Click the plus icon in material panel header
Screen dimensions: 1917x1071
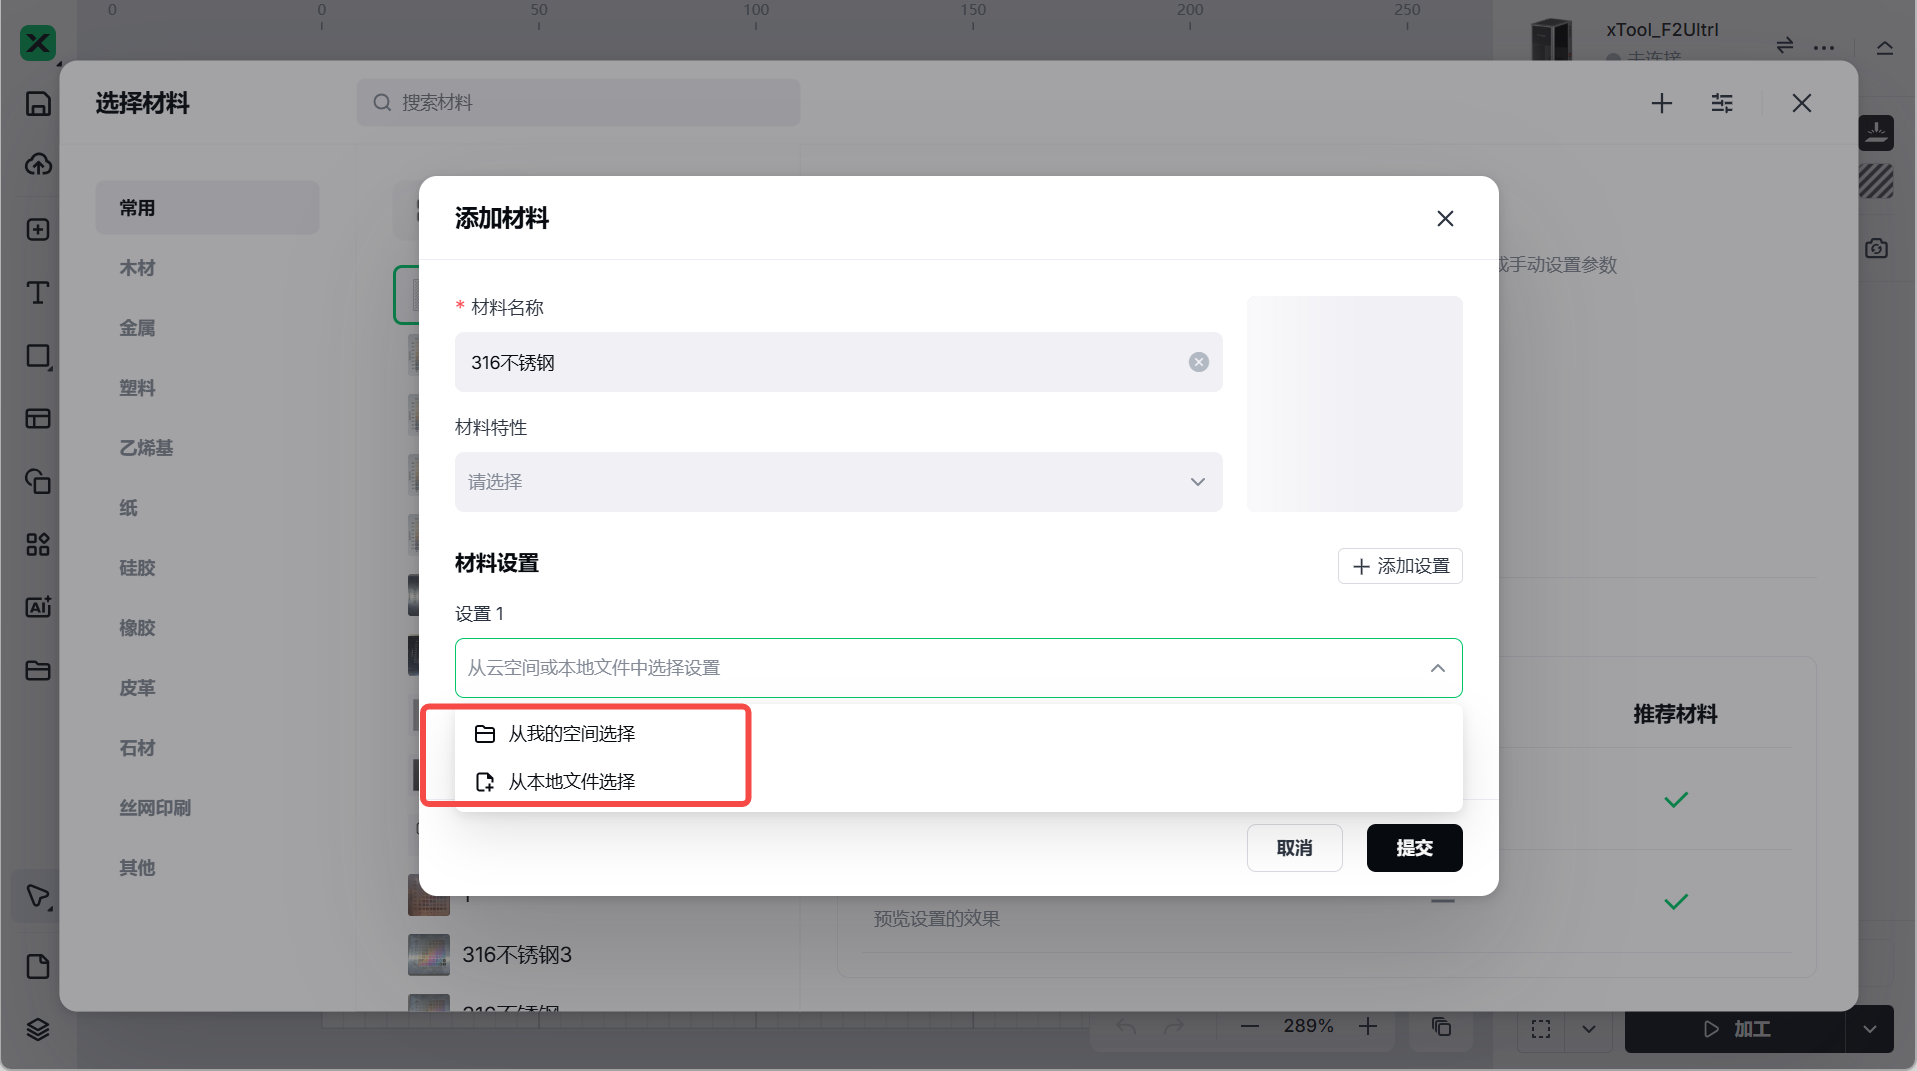pyautogui.click(x=1661, y=103)
